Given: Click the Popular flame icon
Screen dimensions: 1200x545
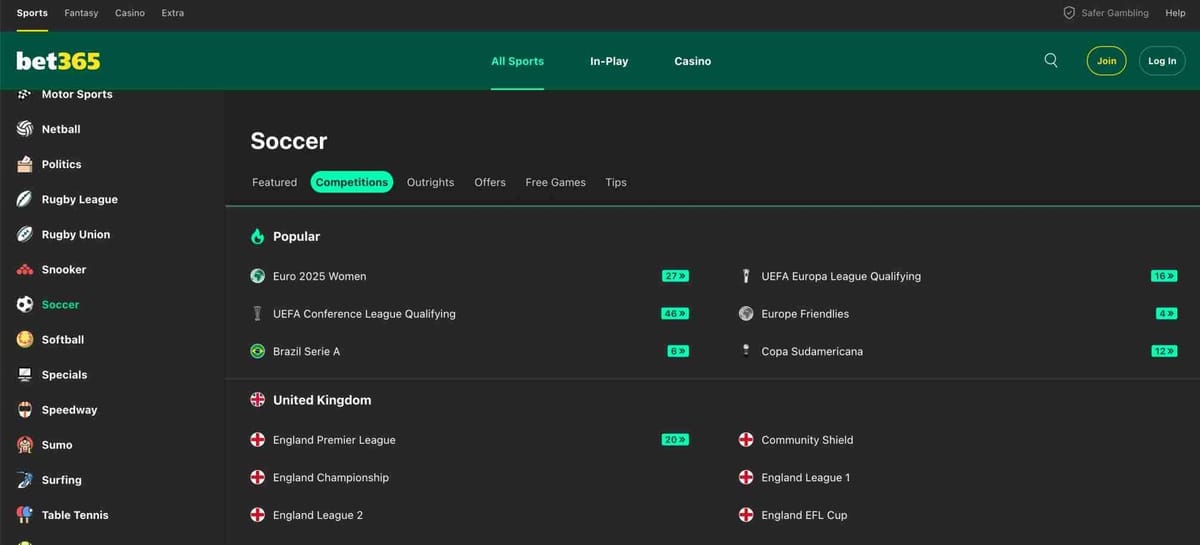Looking at the screenshot, I should pos(257,236).
